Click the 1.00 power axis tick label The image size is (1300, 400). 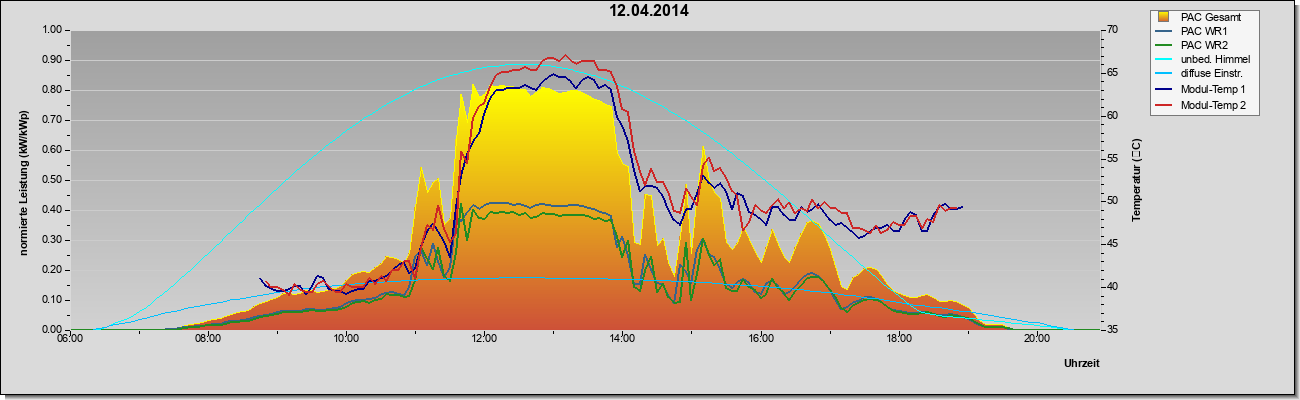pyautogui.click(x=51, y=30)
